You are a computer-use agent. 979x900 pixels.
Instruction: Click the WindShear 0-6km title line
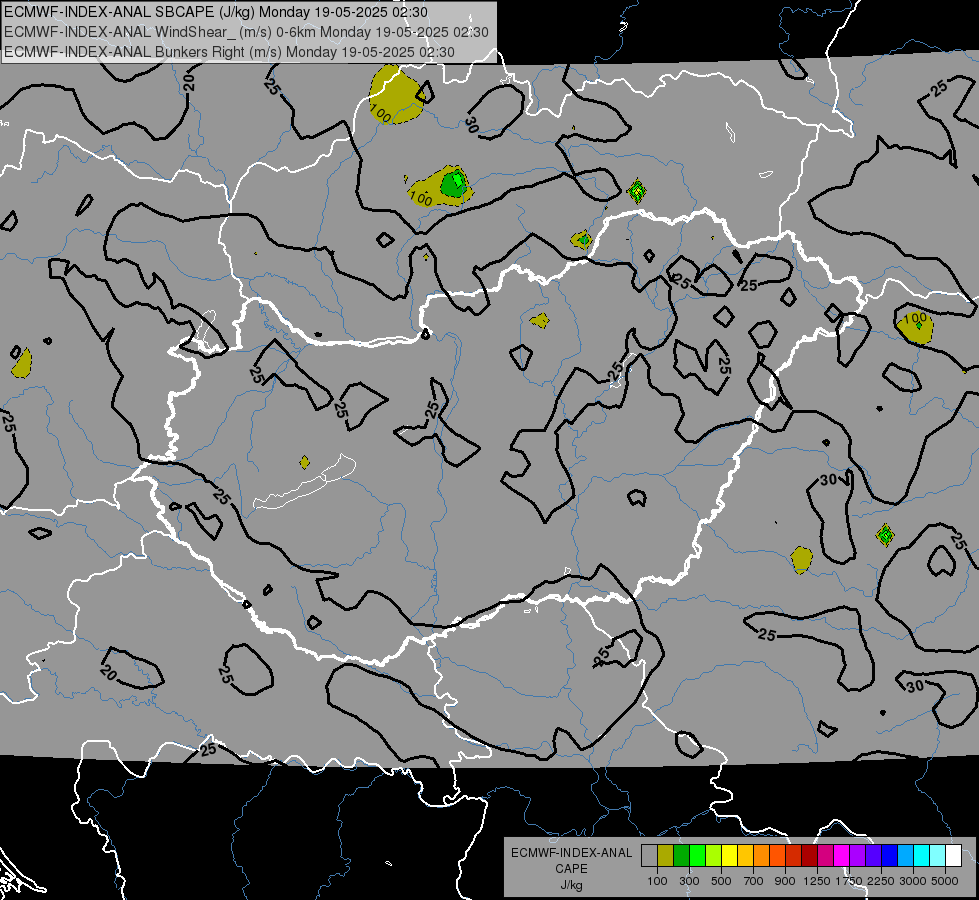(246, 32)
